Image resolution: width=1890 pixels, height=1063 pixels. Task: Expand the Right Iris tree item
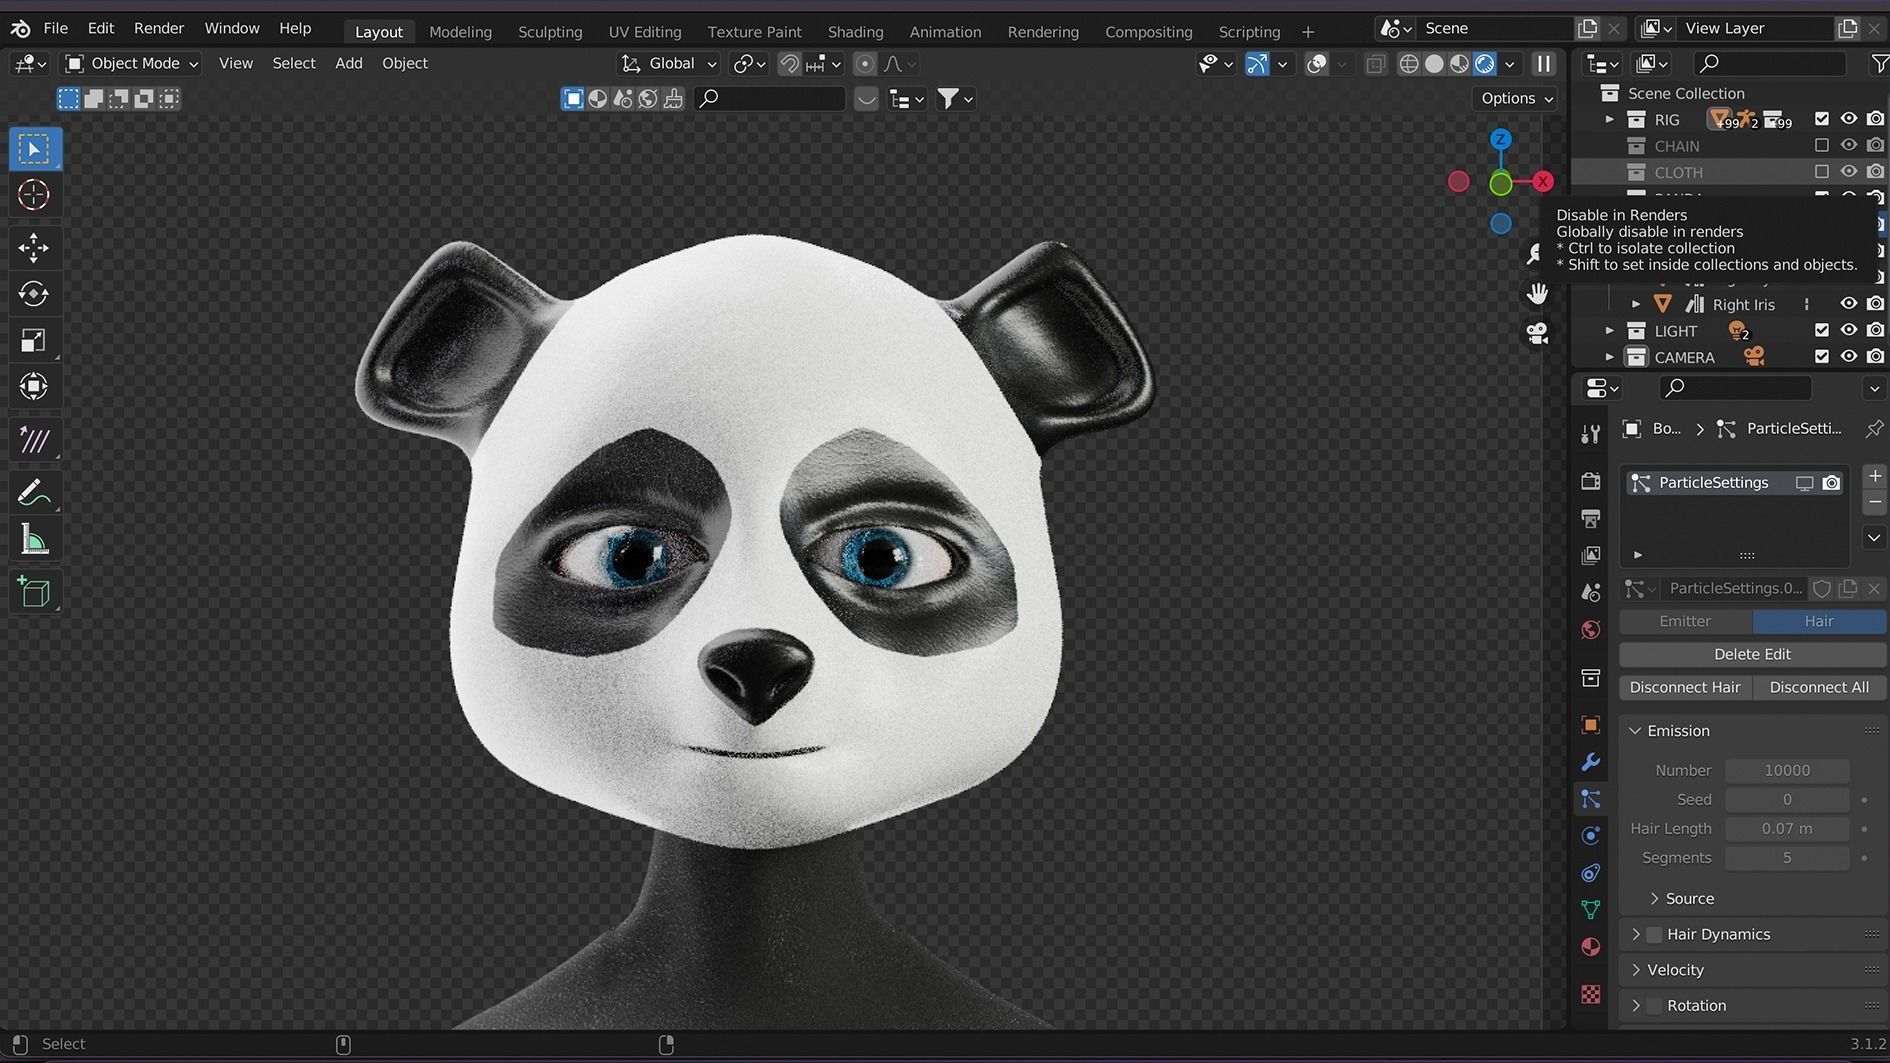point(1636,304)
